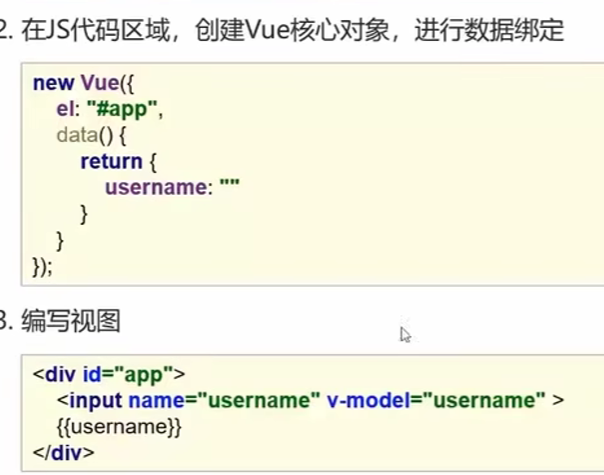Click the closing '</div>' tag line
Image resolution: width=604 pixels, height=475 pixels.
tap(64, 453)
